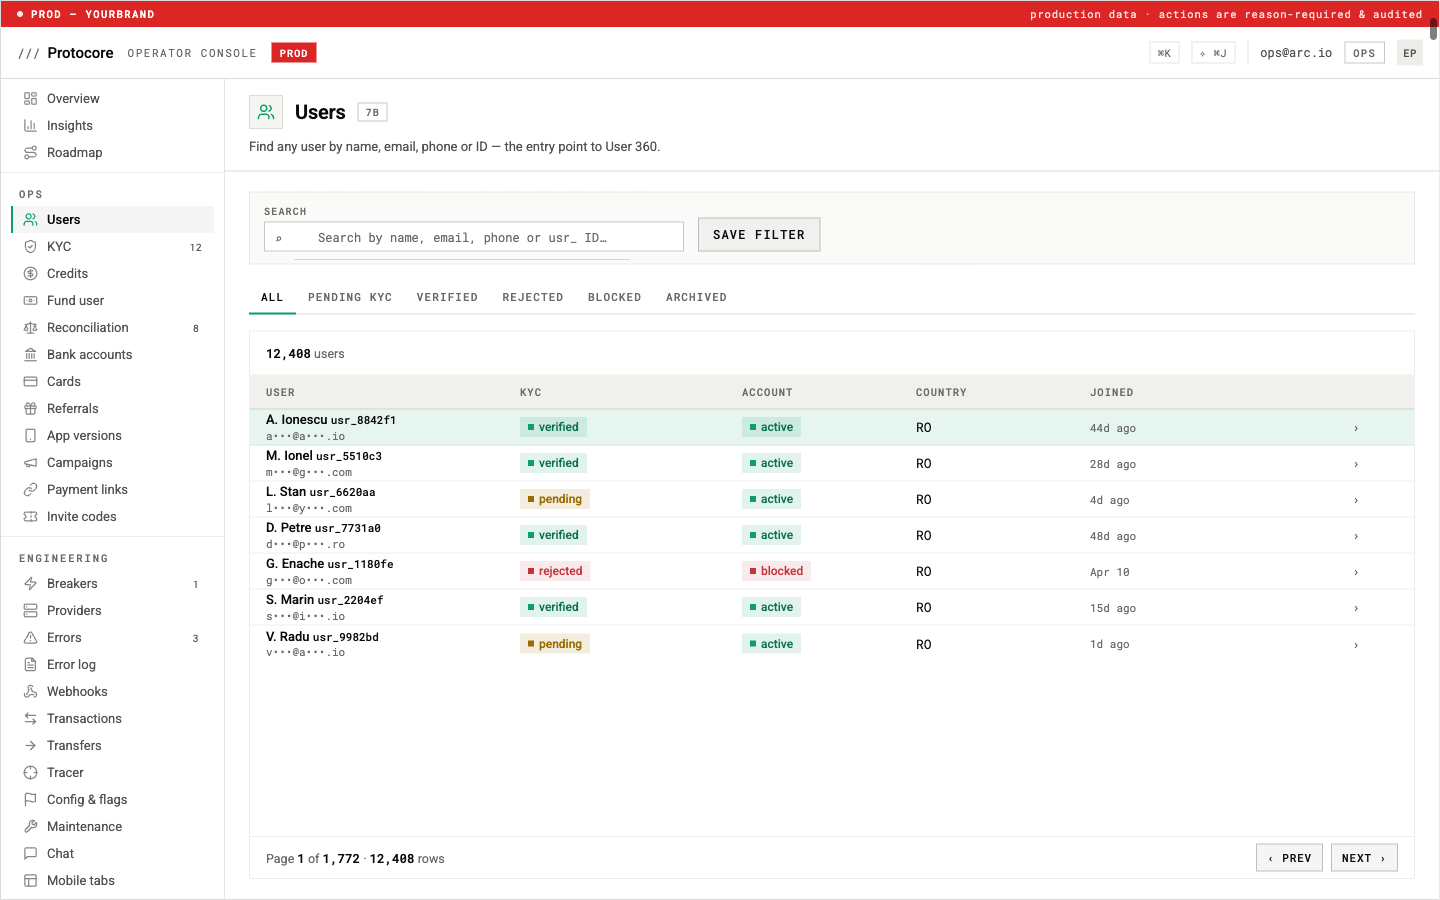Viewport: 1440px width, 900px height.
Task: Switch to the BLOCKED tab
Action: [615, 298]
